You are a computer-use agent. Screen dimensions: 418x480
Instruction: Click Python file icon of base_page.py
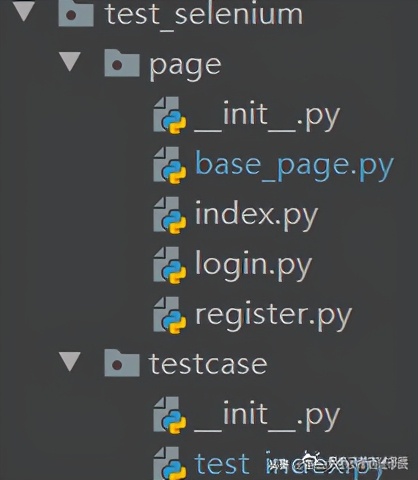coord(170,165)
